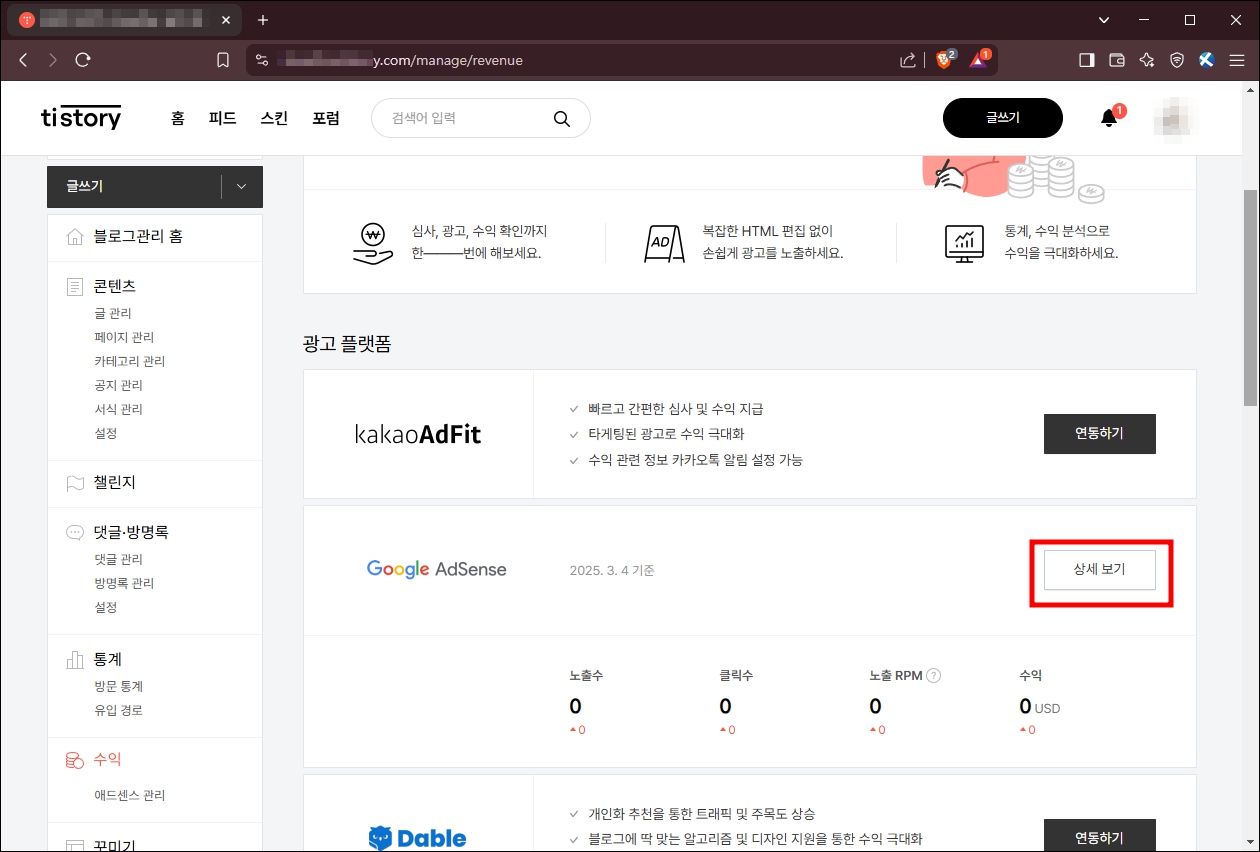The height and width of the screenshot is (852, 1260).
Task: Open notifications via the bell icon
Action: point(1107,117)
